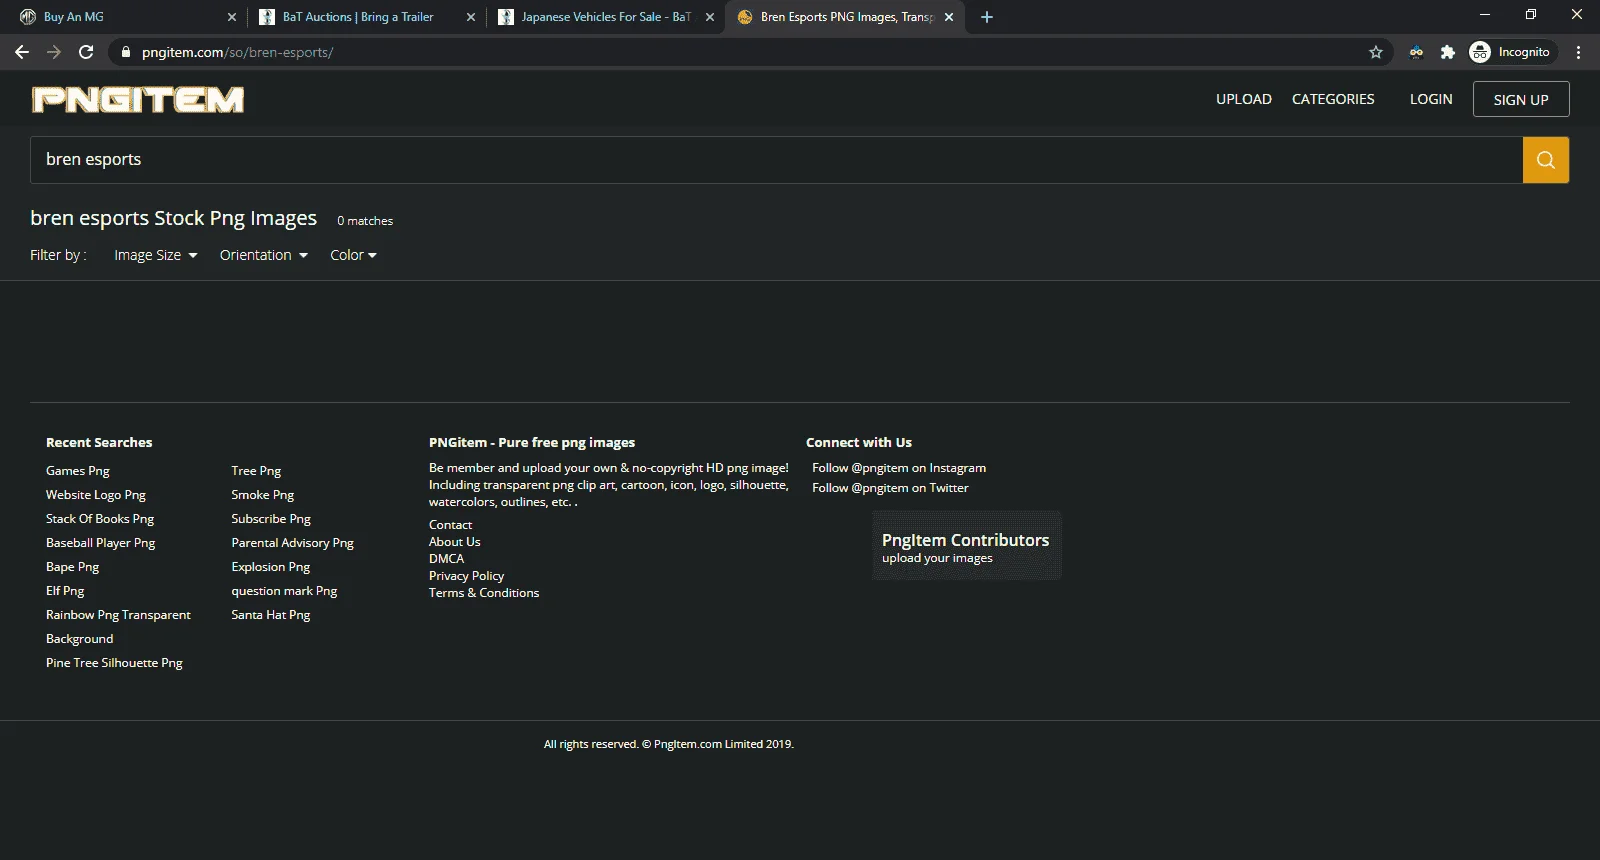
Task: Open the Terms & Conditions link
Action: click(484, 593)
